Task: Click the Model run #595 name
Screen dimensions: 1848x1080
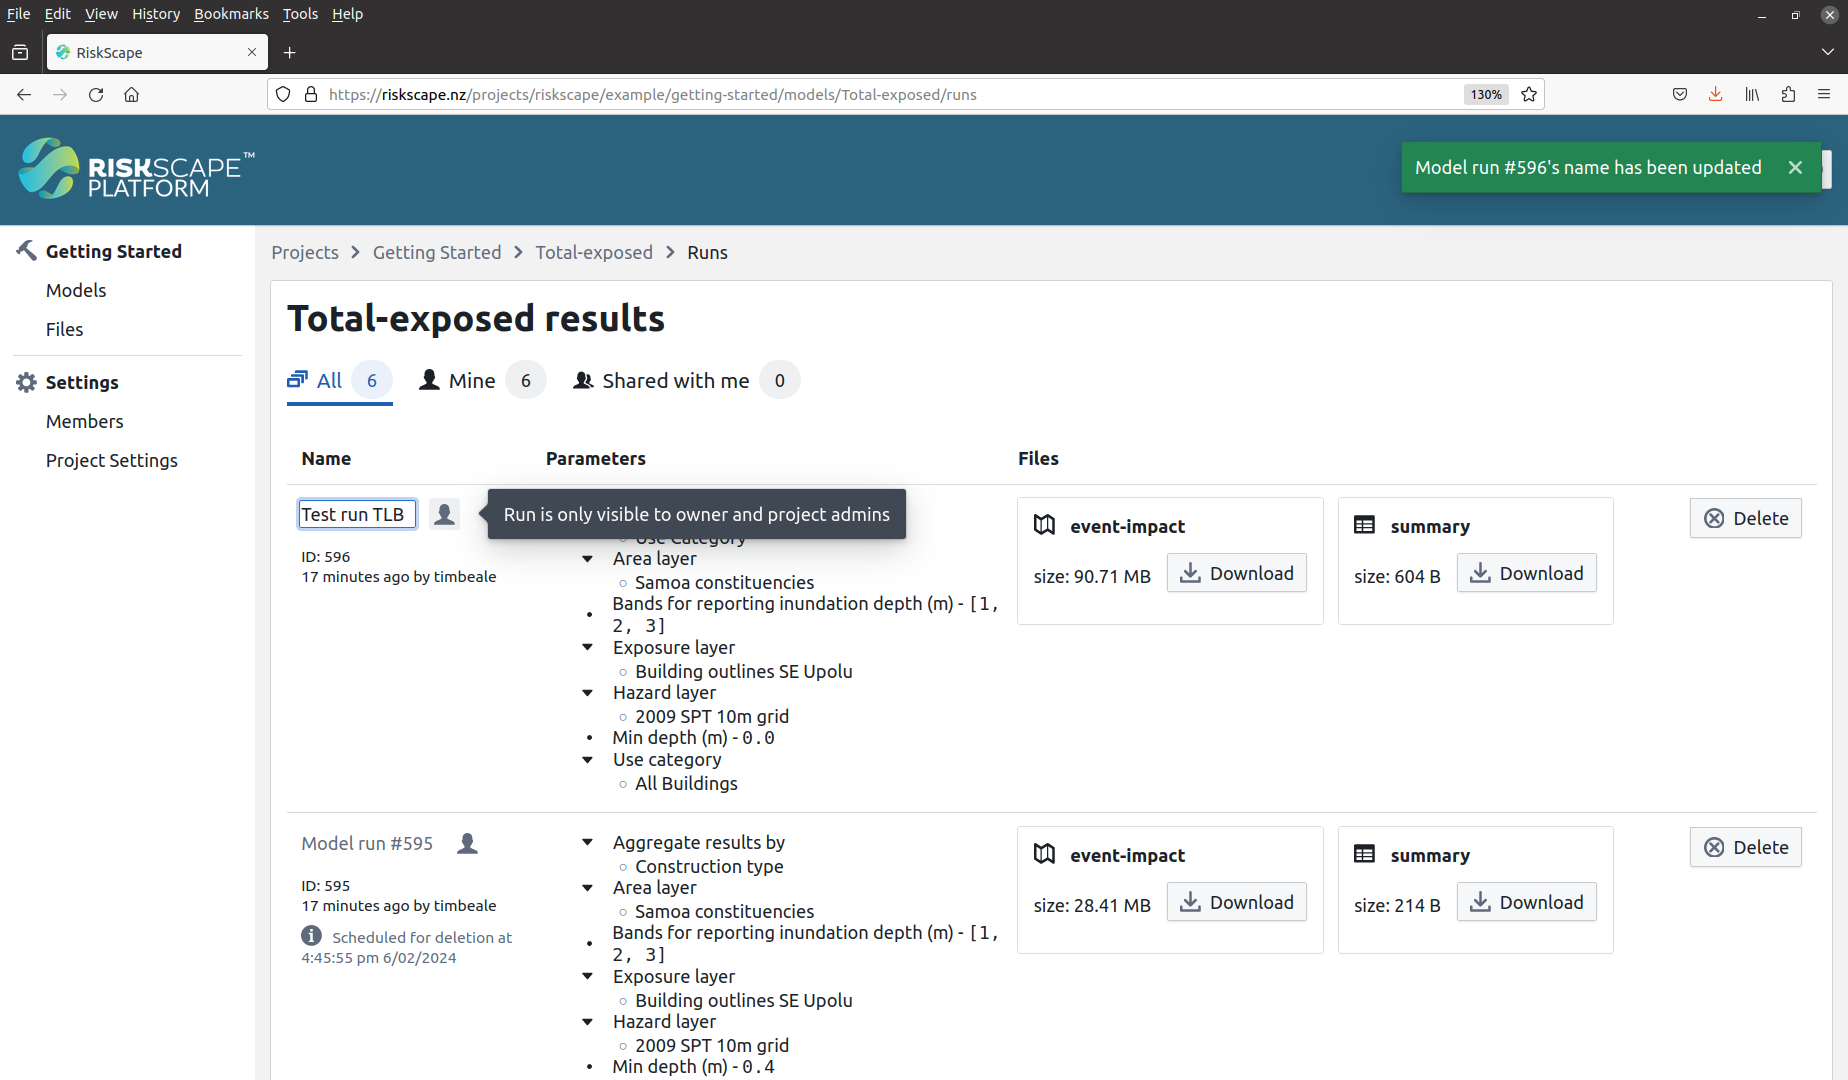Action: pos(367,843)
